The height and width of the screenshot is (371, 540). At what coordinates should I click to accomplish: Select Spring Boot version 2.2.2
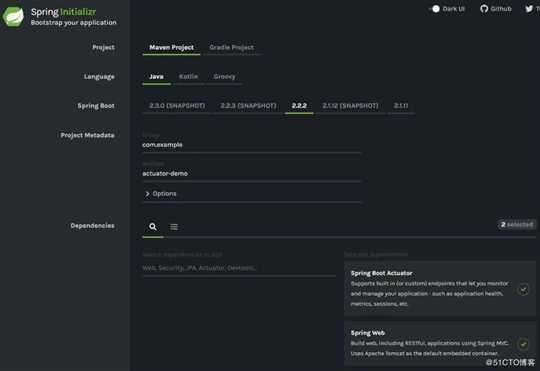(x=299, y=106)
